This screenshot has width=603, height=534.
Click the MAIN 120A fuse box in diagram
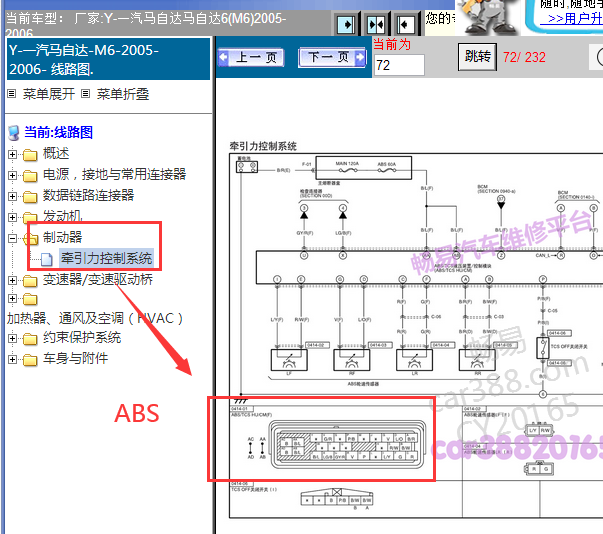point(363,168)
